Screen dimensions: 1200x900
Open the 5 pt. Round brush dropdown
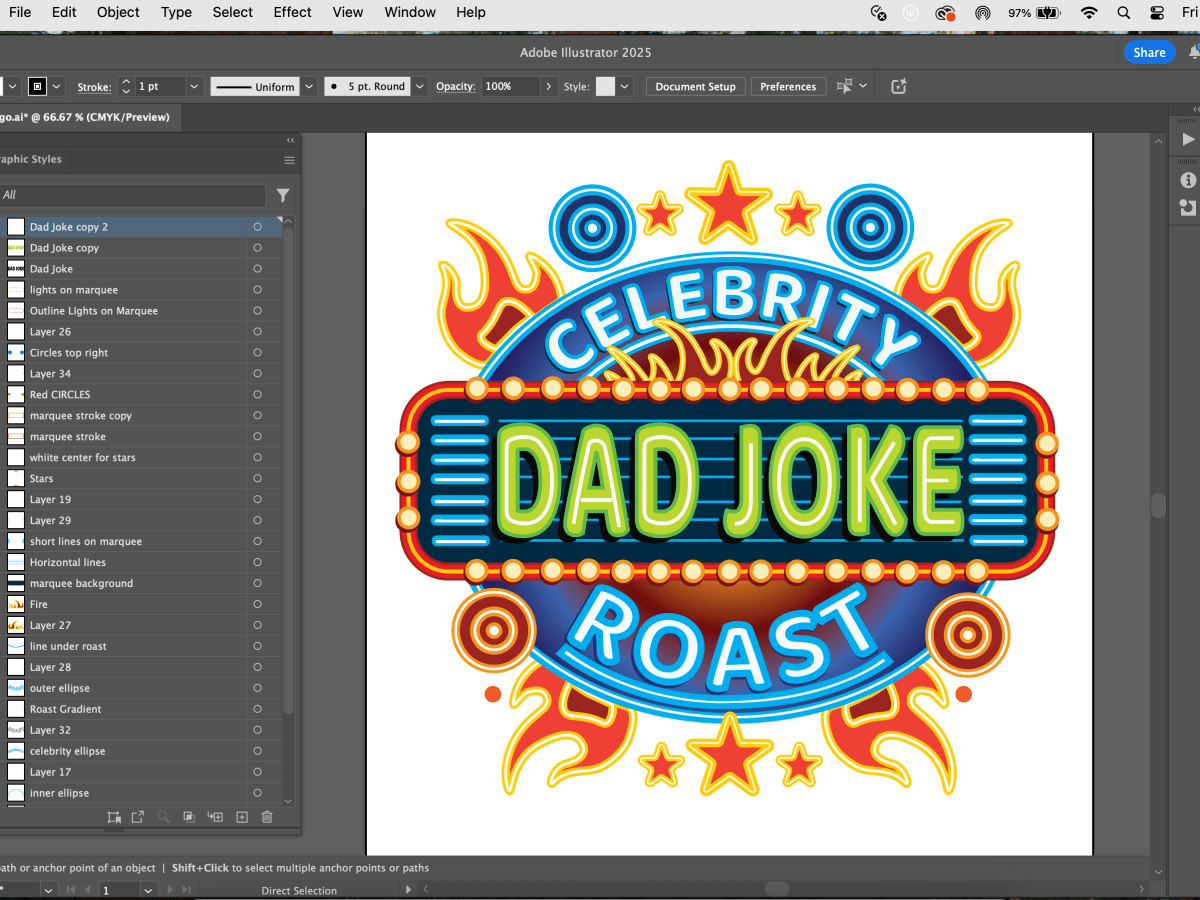[x=420, y=87]
